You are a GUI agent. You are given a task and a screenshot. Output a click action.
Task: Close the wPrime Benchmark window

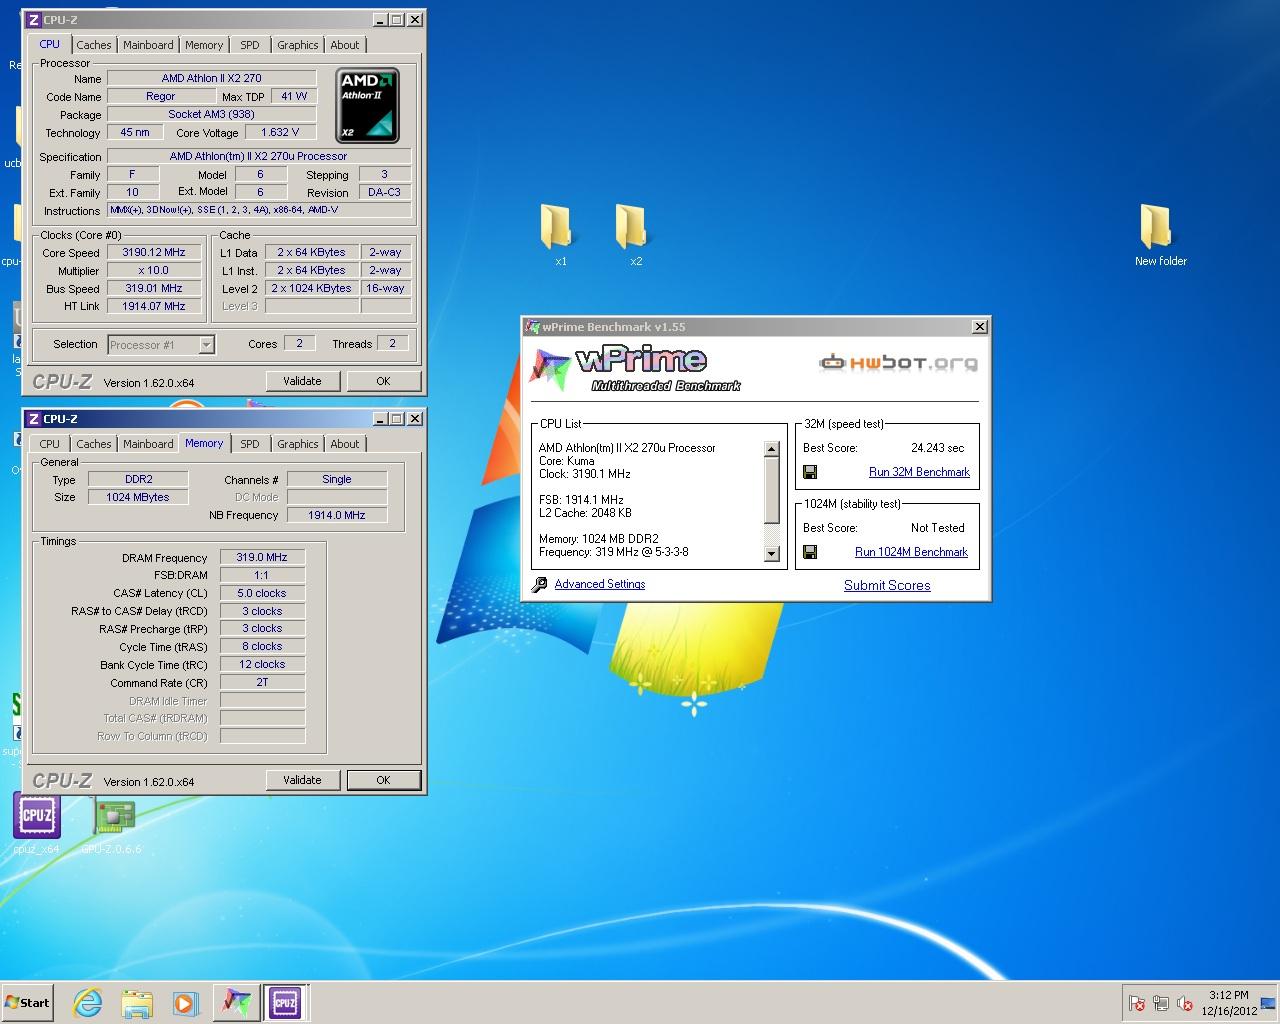click(980, 327)
